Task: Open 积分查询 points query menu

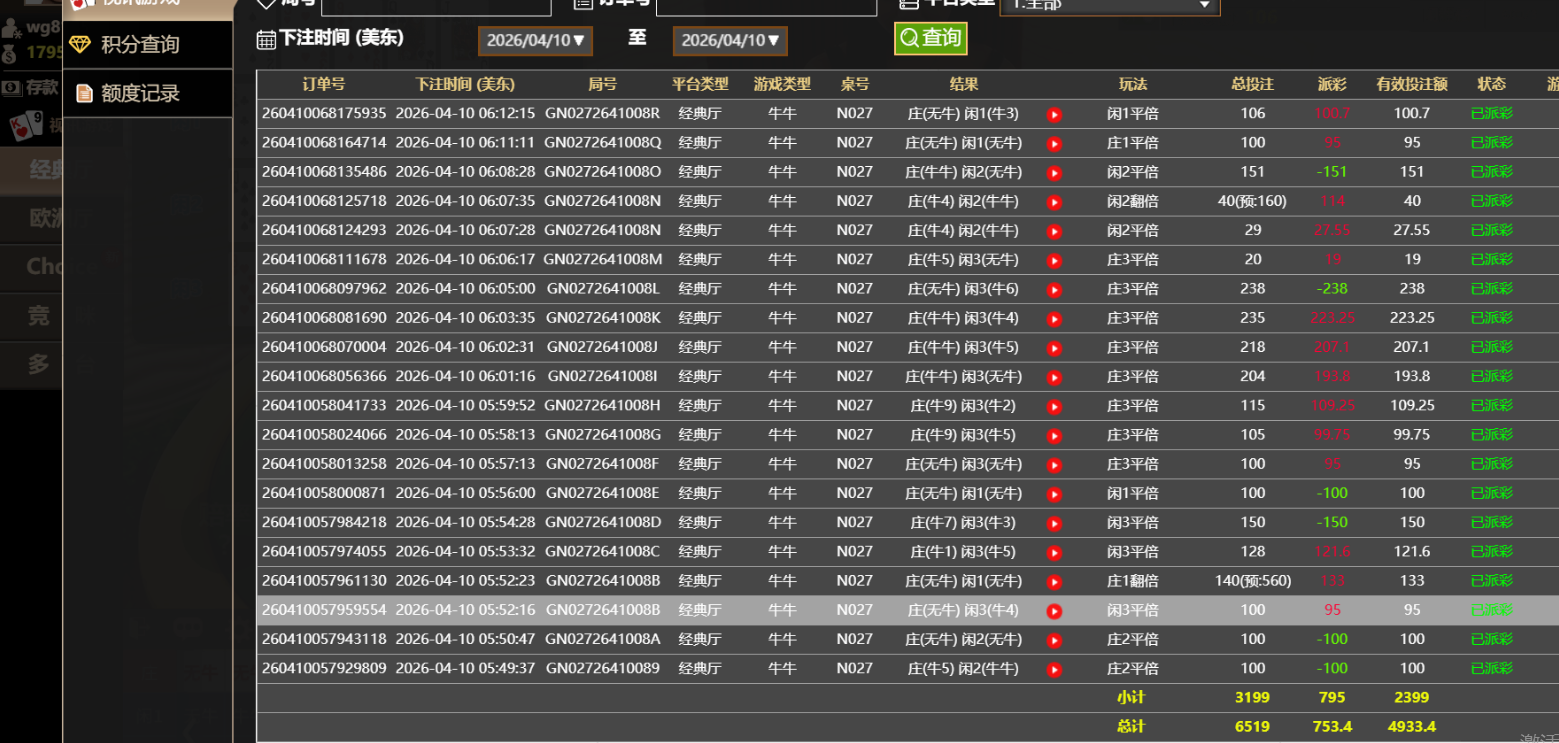Action: click(x=140, y=45)
